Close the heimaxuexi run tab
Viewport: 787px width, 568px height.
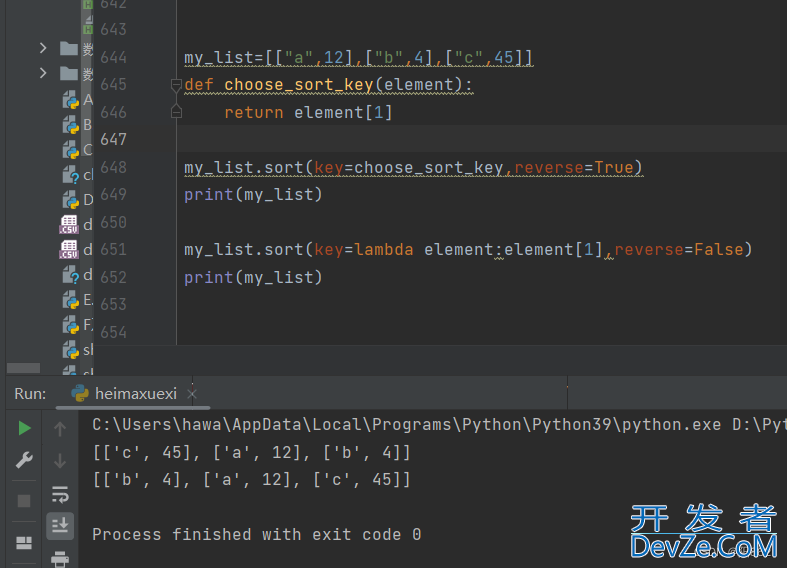(x=192, y=394)
